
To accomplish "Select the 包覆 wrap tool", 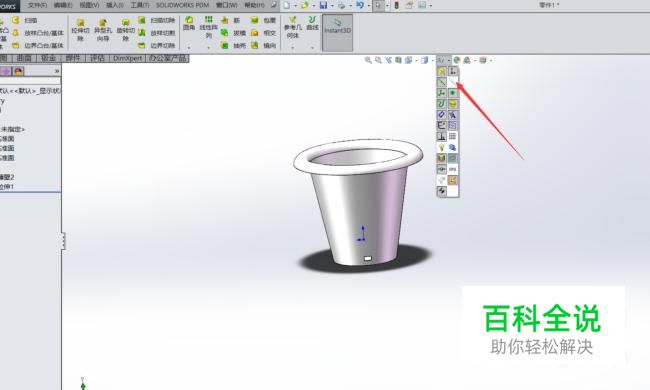I will 264,20.
